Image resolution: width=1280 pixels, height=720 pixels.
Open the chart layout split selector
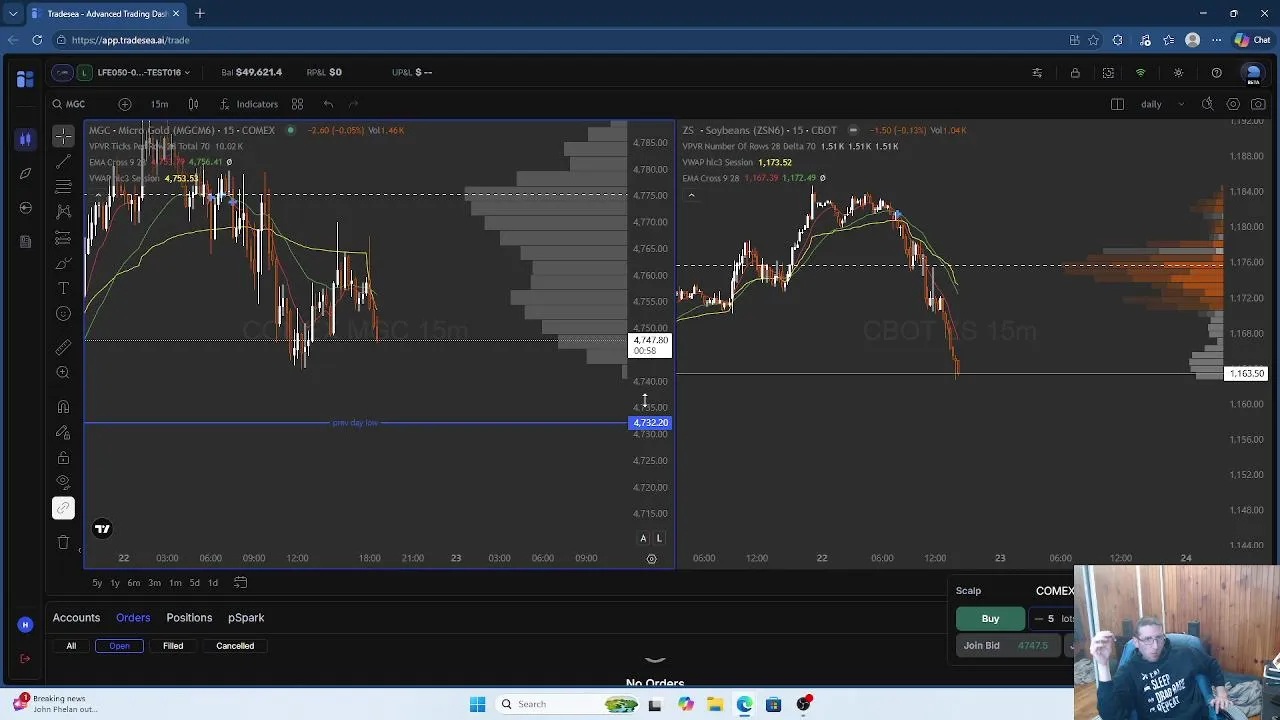(1117, 104)
